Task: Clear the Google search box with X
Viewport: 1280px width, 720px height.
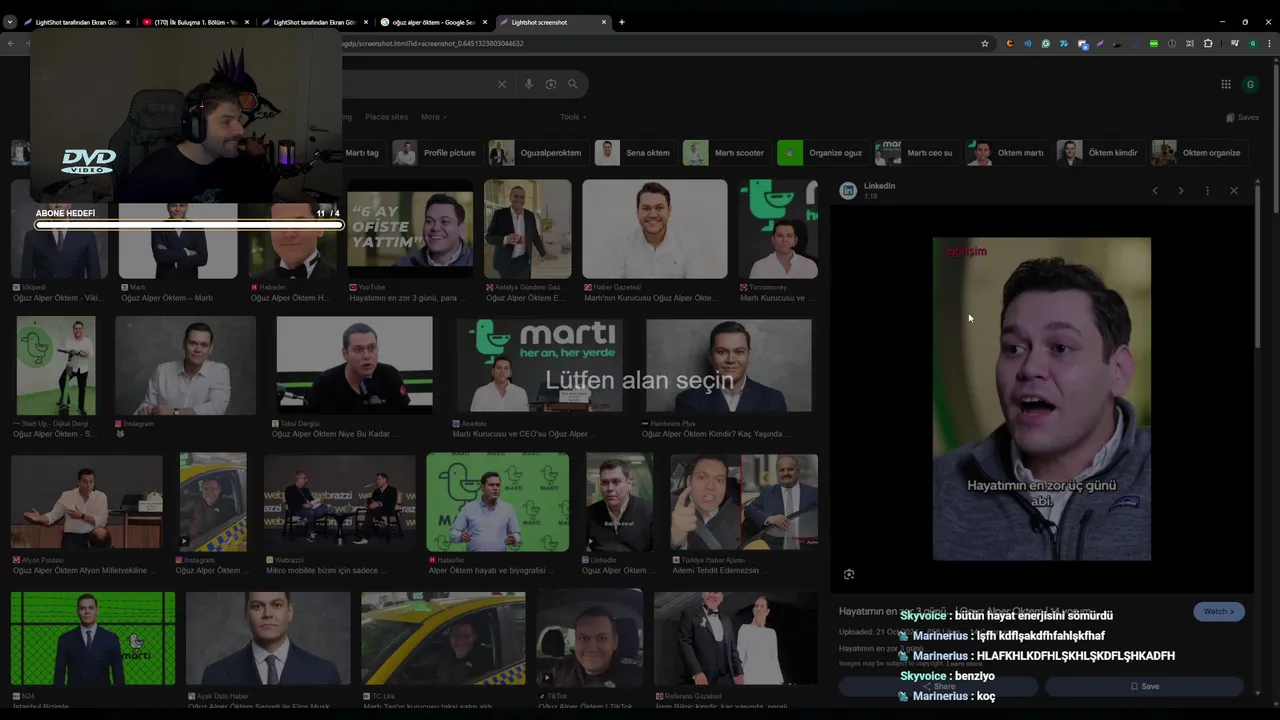Action: click(502, 84)
